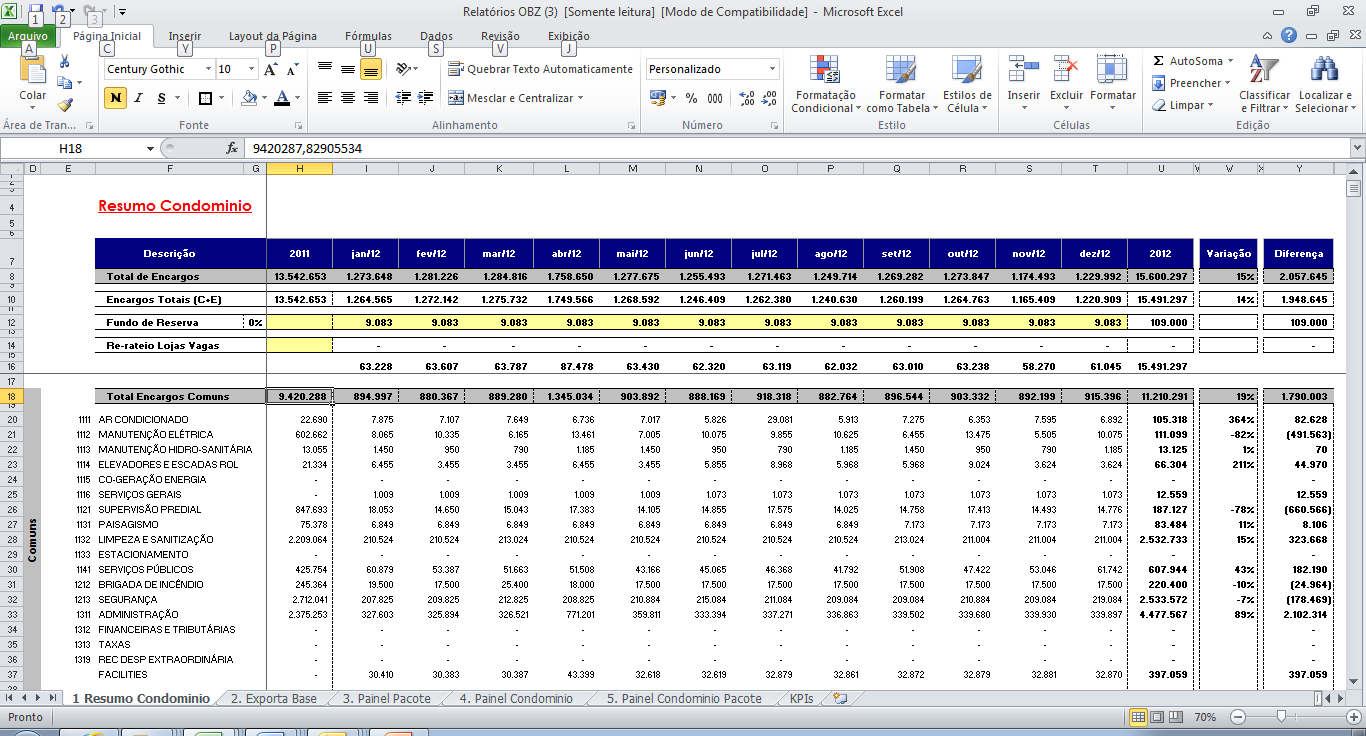The width and height of the screenshot is (1366, 736).
Task: Click the Normal view button in status bar
Action: click(x=1138, y=717)
